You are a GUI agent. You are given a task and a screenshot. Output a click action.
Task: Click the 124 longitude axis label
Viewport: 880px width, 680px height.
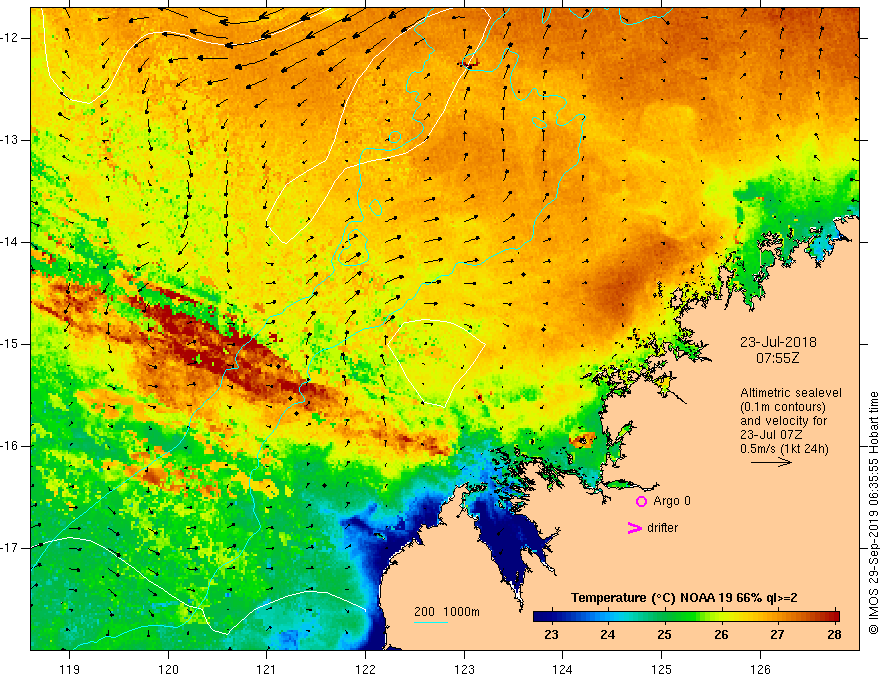[x=563, y=669]
